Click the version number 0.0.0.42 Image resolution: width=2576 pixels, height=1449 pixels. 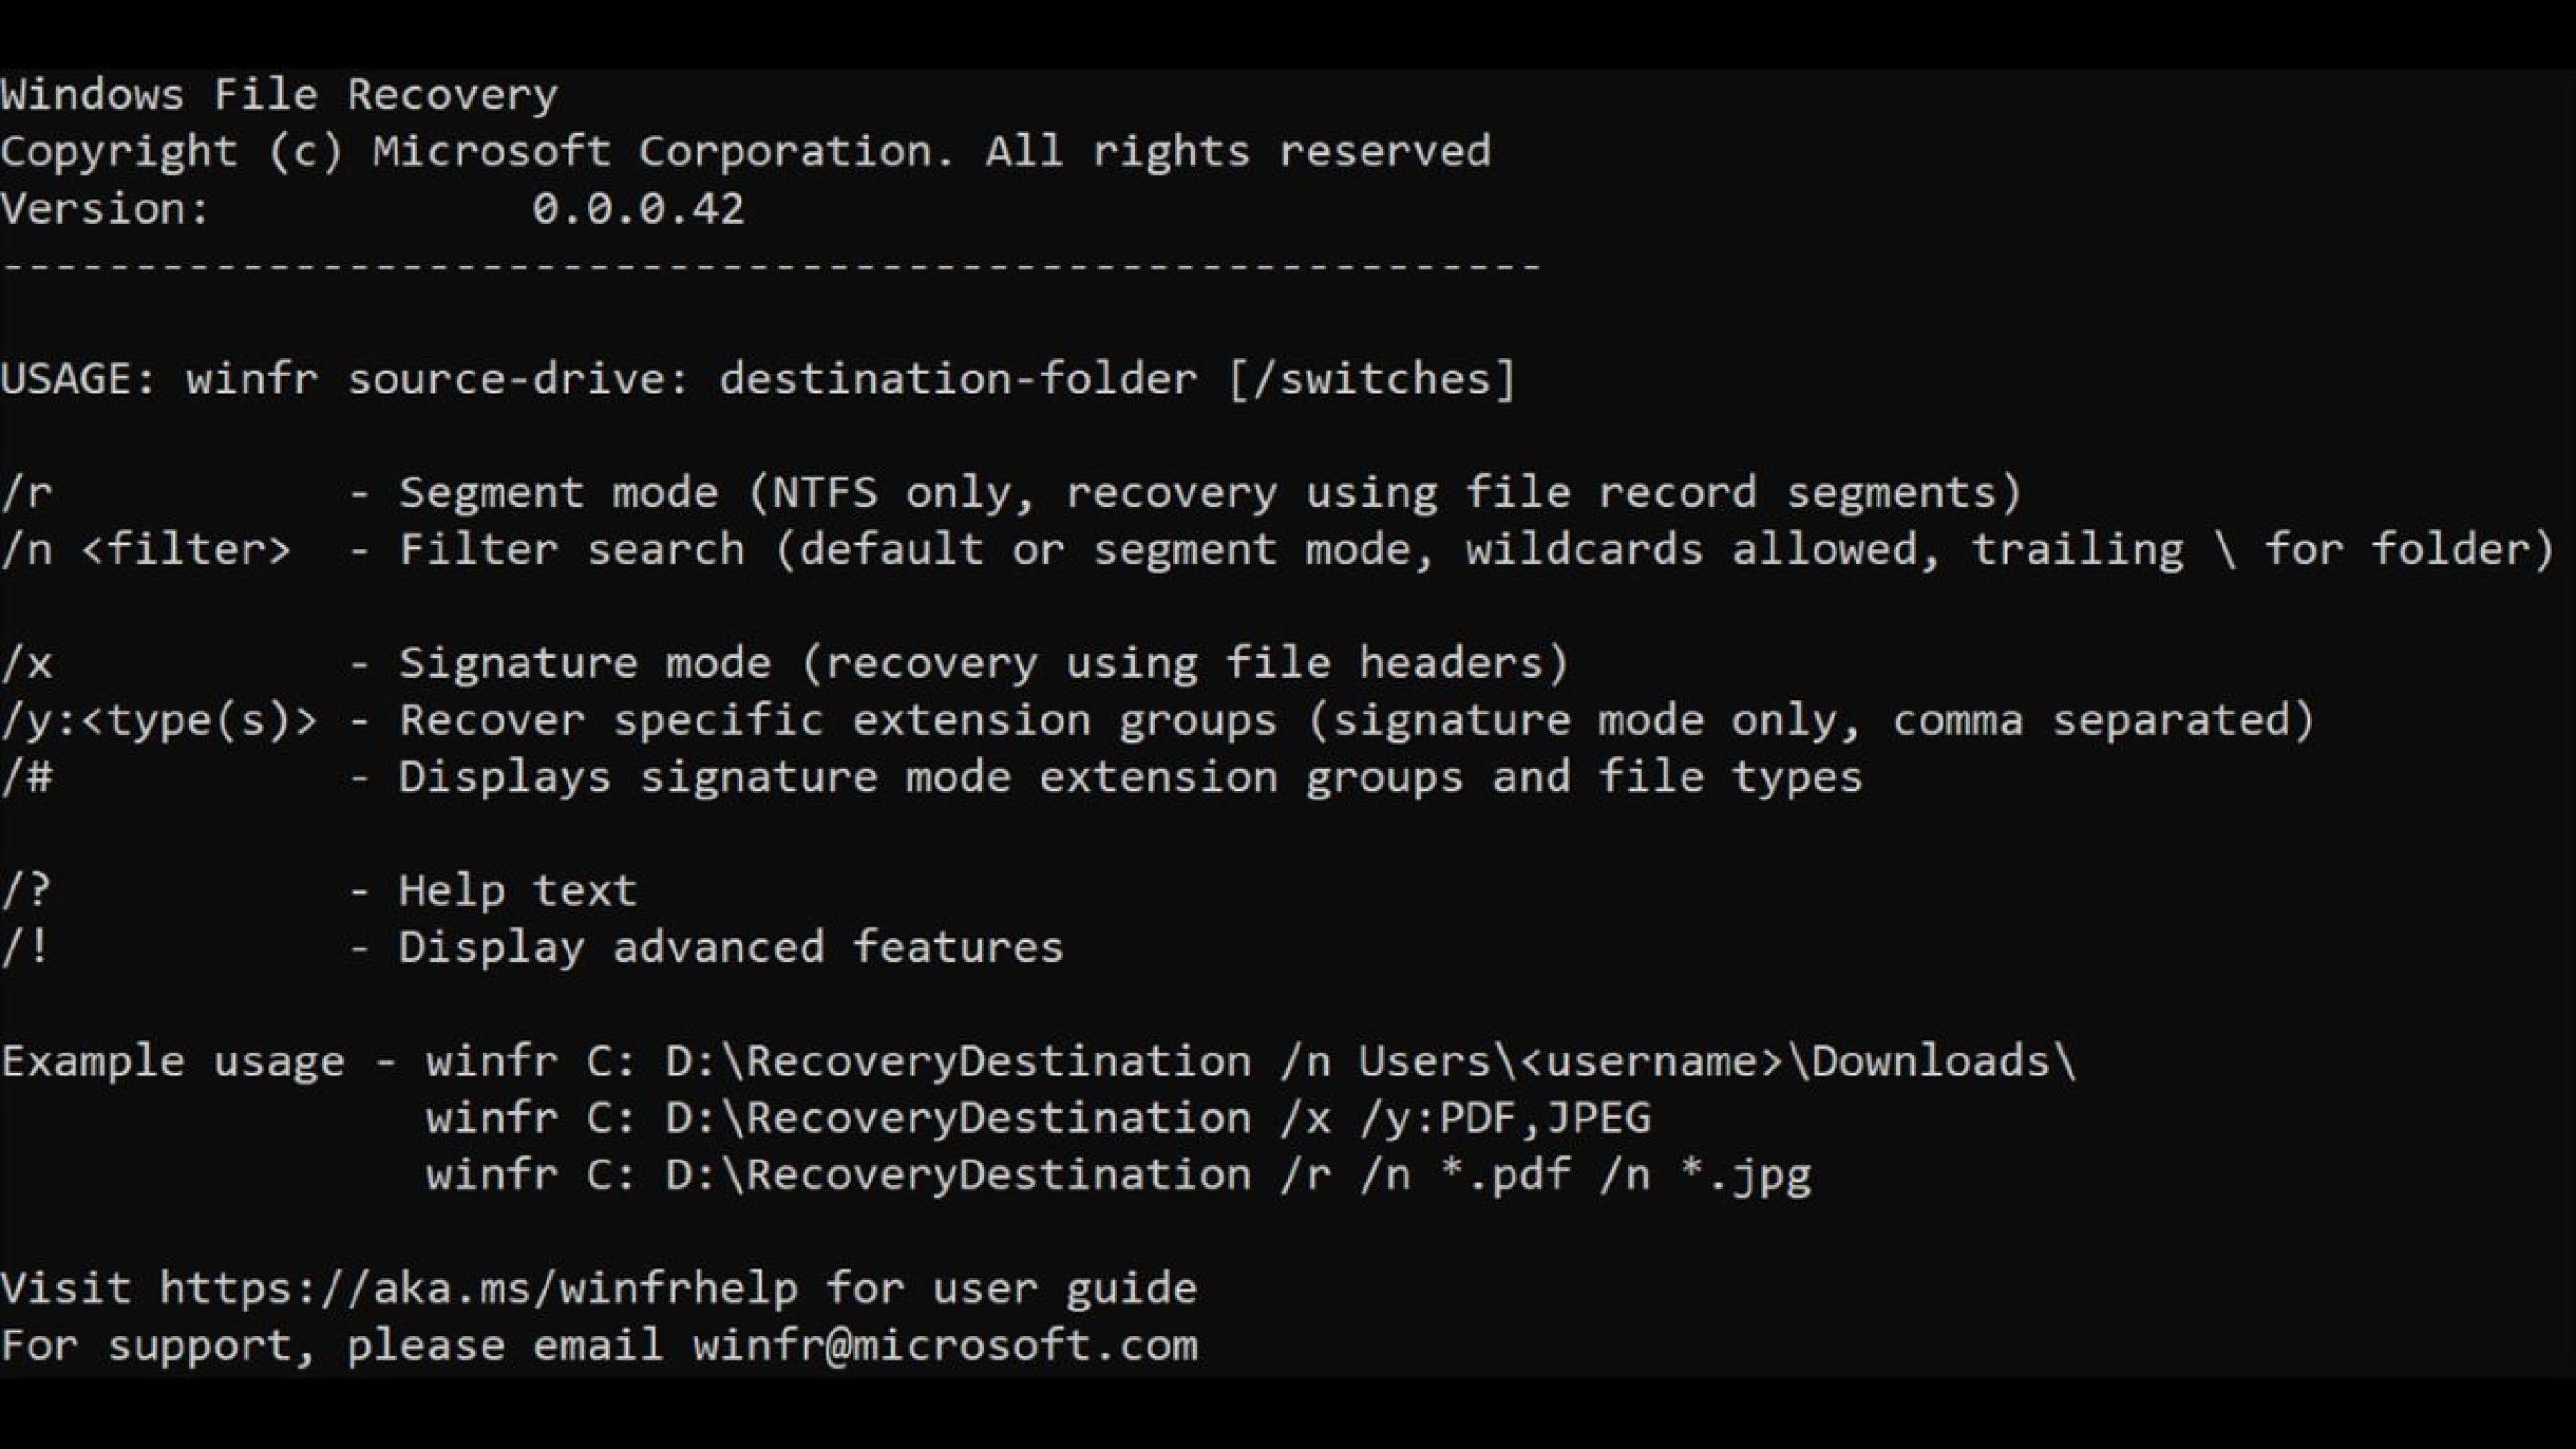pos(638,208)
